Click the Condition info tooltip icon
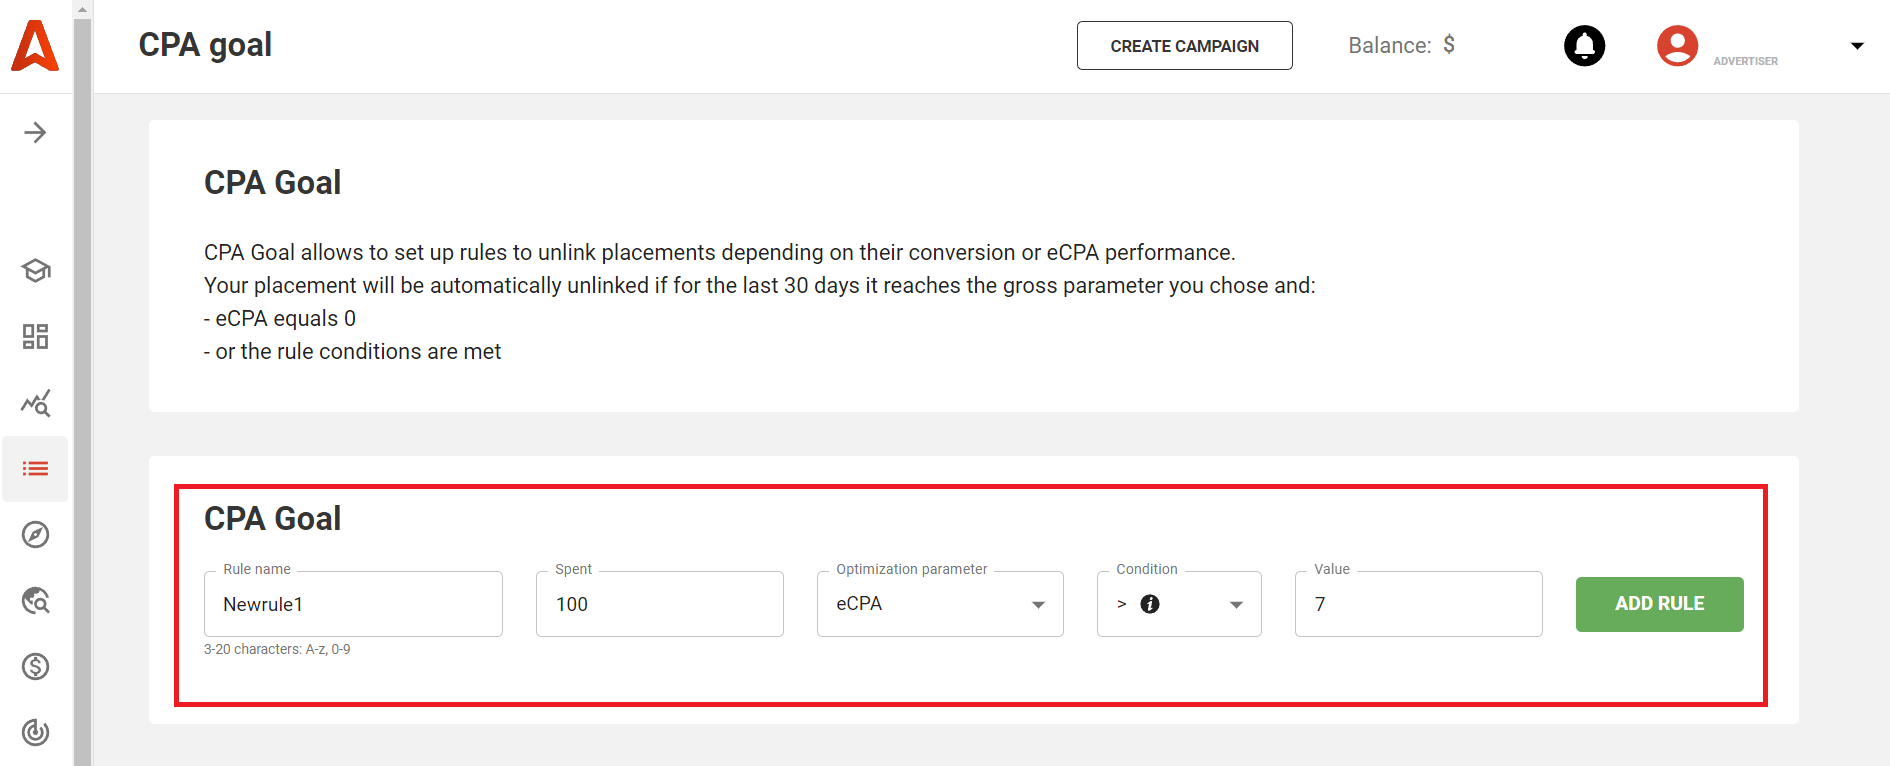Image resolution: width=1890 pixels, height=766 pixels. (x=1149, y=604)
